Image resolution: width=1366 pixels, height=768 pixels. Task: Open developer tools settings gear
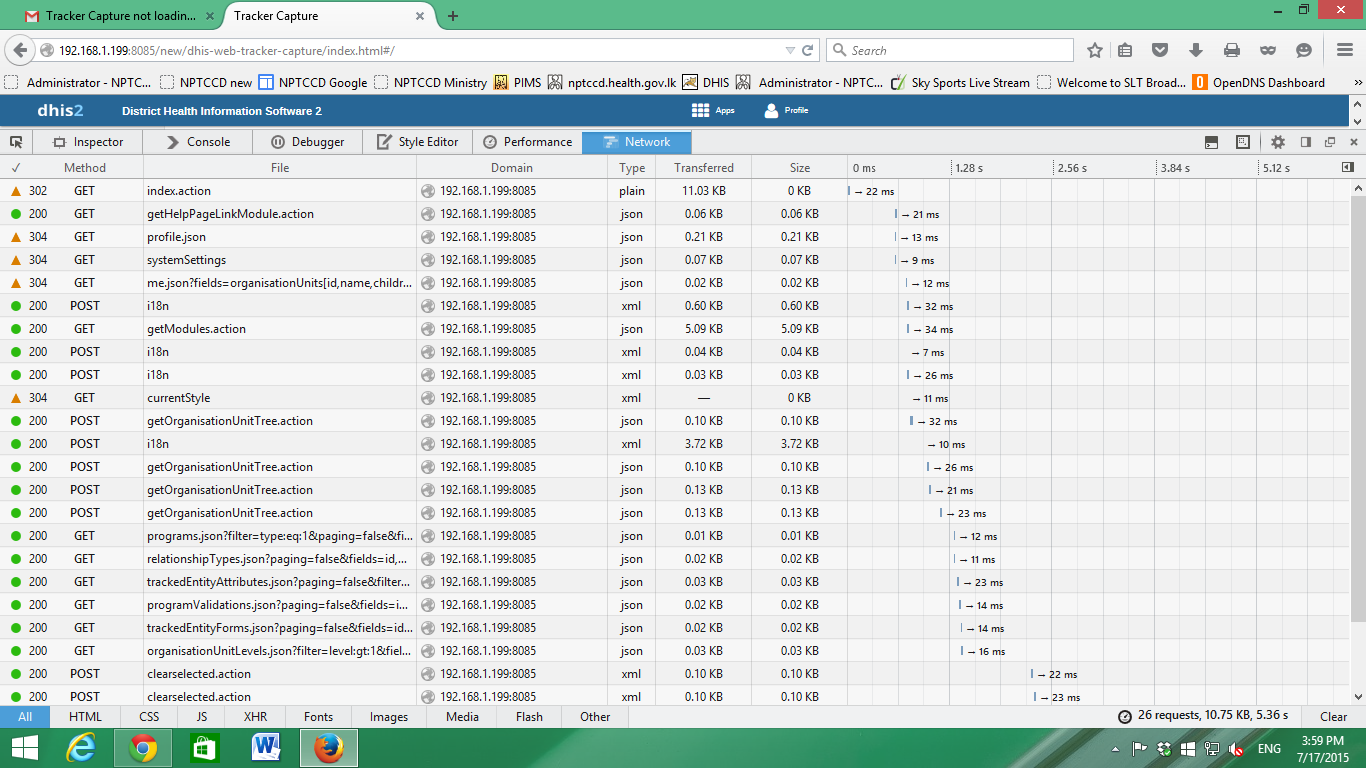click(1278, 142)
